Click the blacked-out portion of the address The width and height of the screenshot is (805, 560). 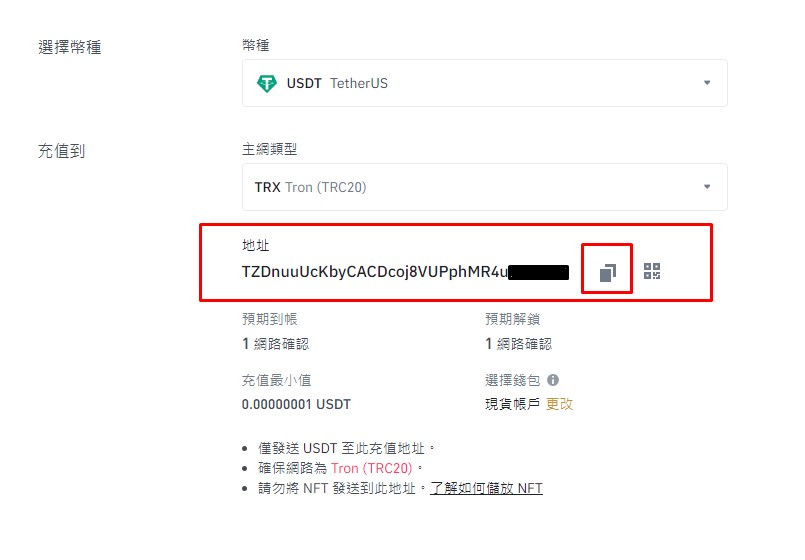pos(539,273)
